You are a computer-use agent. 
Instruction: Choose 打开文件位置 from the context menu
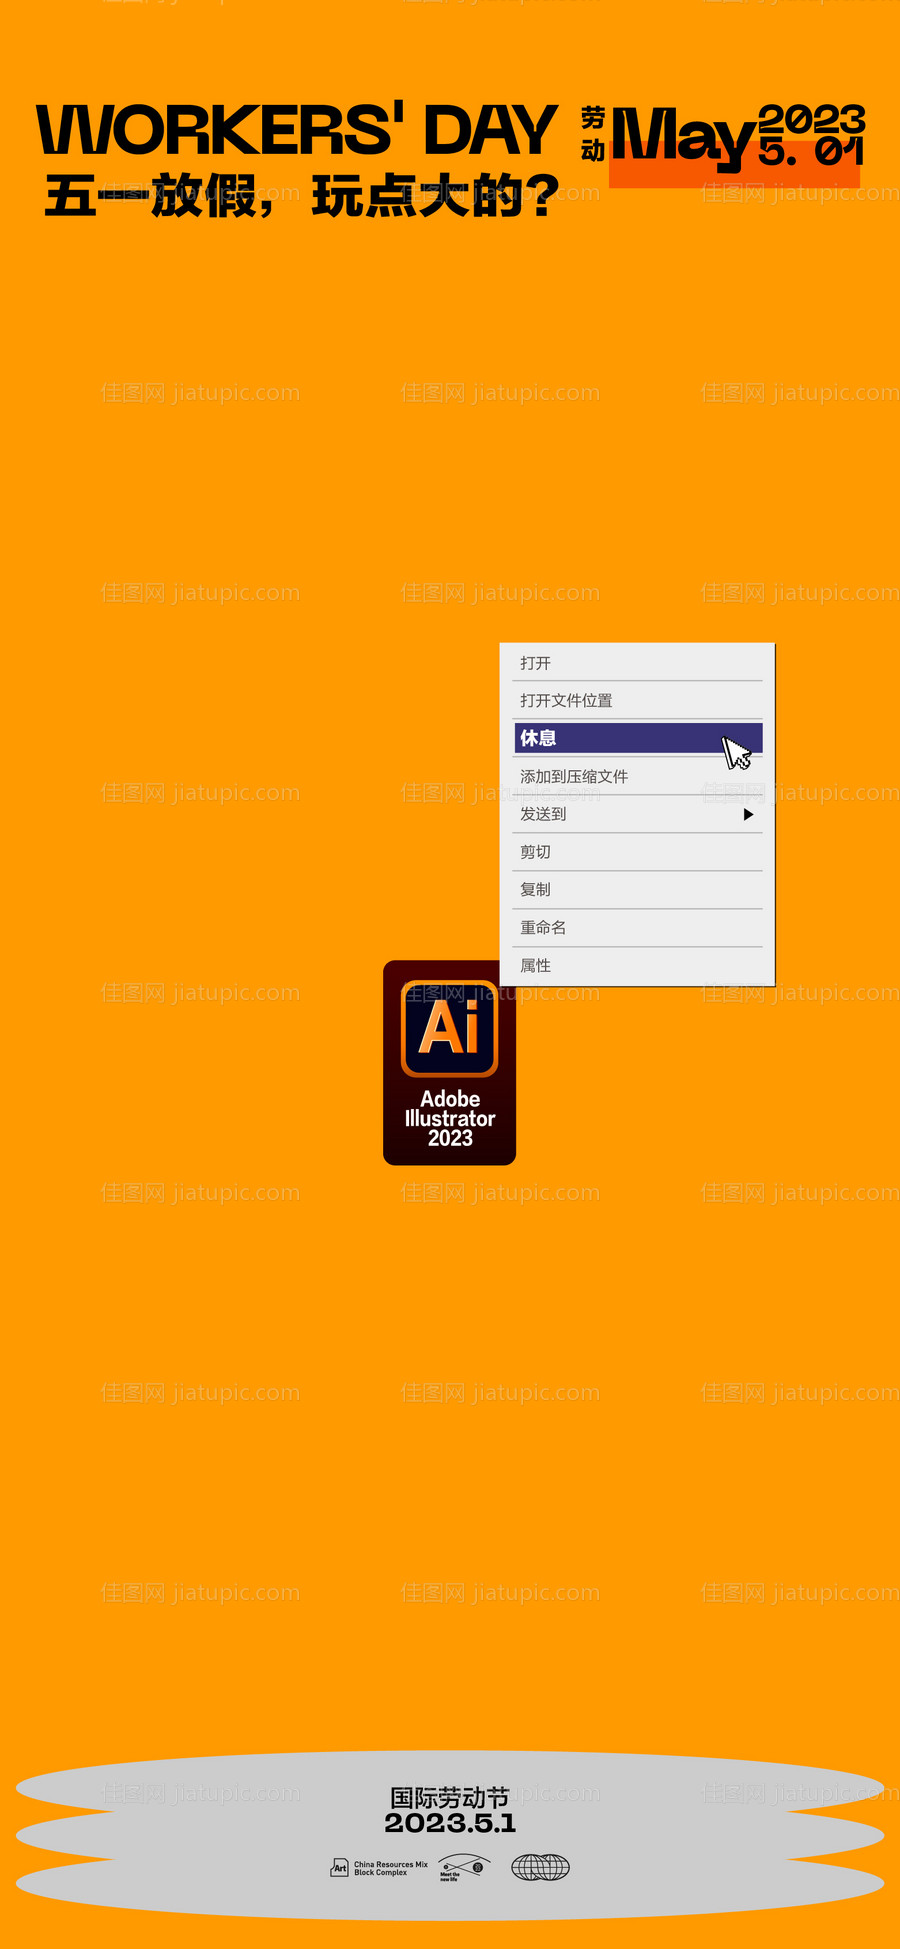pos(566,701)
